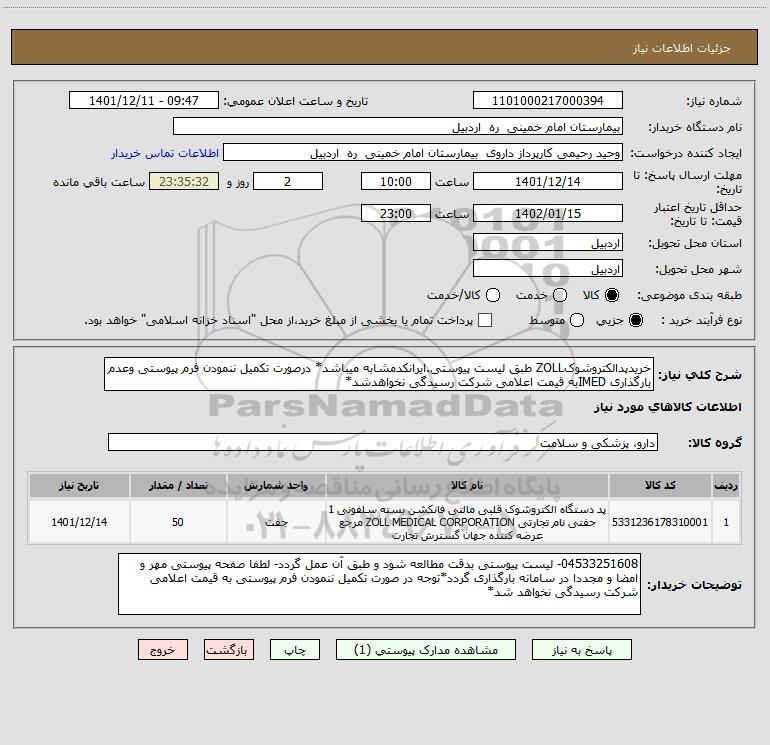Click the پاسخ به نیاز button

[581, 650]
